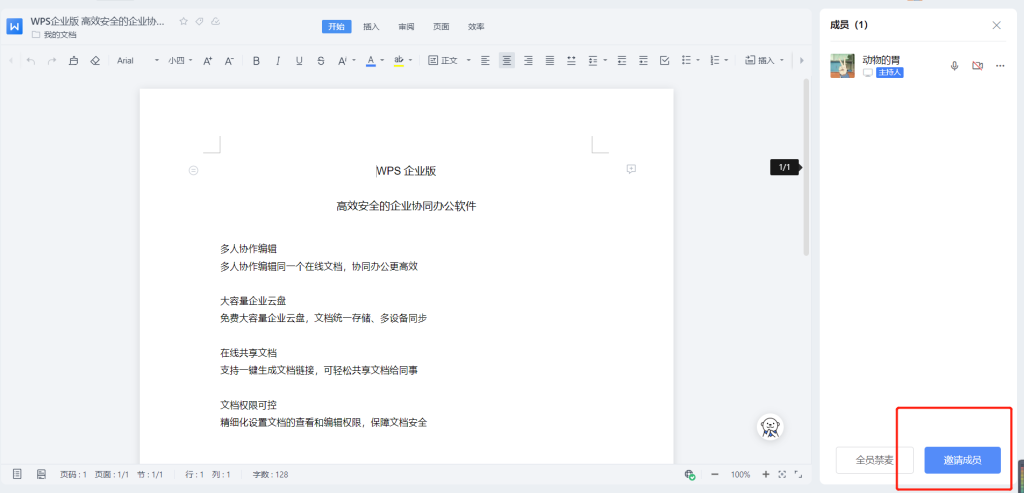Click the increase indent icon
This screenshot has height=493, width=1024.
coord(643,61)
